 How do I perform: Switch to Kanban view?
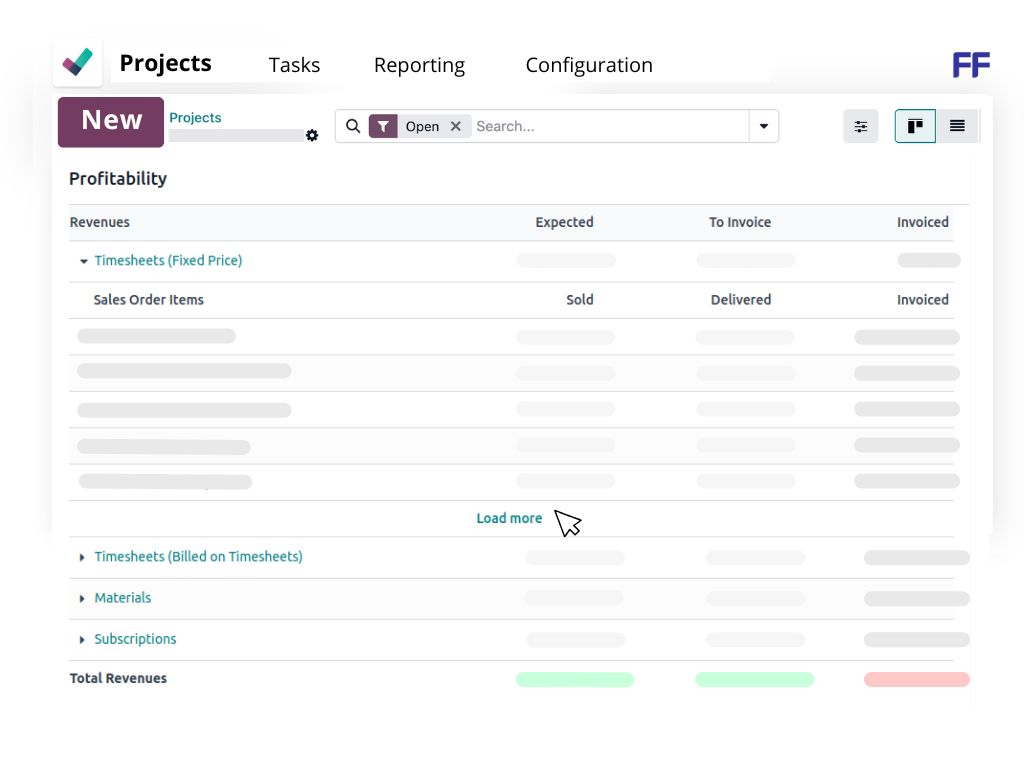click(915, 127)
